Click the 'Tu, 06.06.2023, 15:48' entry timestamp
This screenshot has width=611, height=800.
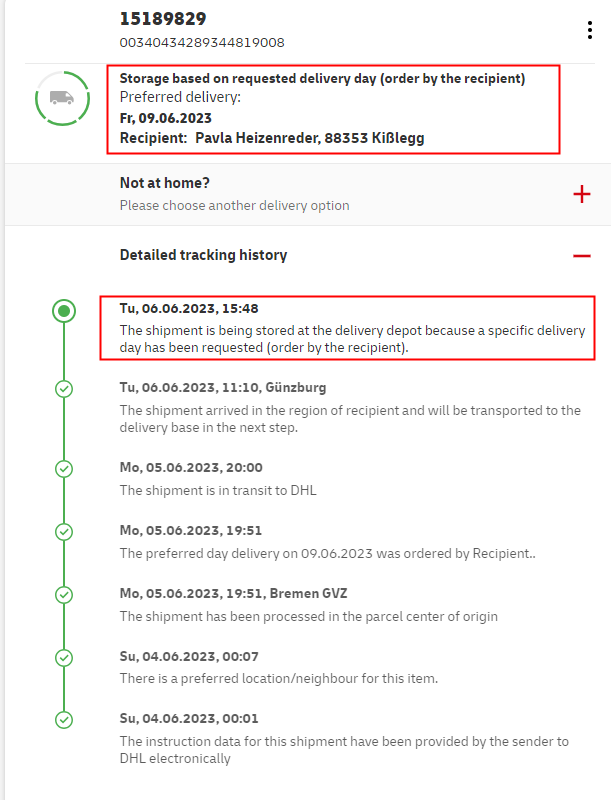coord(189,309)
